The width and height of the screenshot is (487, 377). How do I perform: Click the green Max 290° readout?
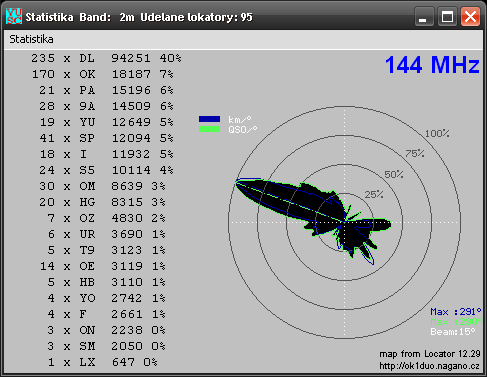(456, 322)
